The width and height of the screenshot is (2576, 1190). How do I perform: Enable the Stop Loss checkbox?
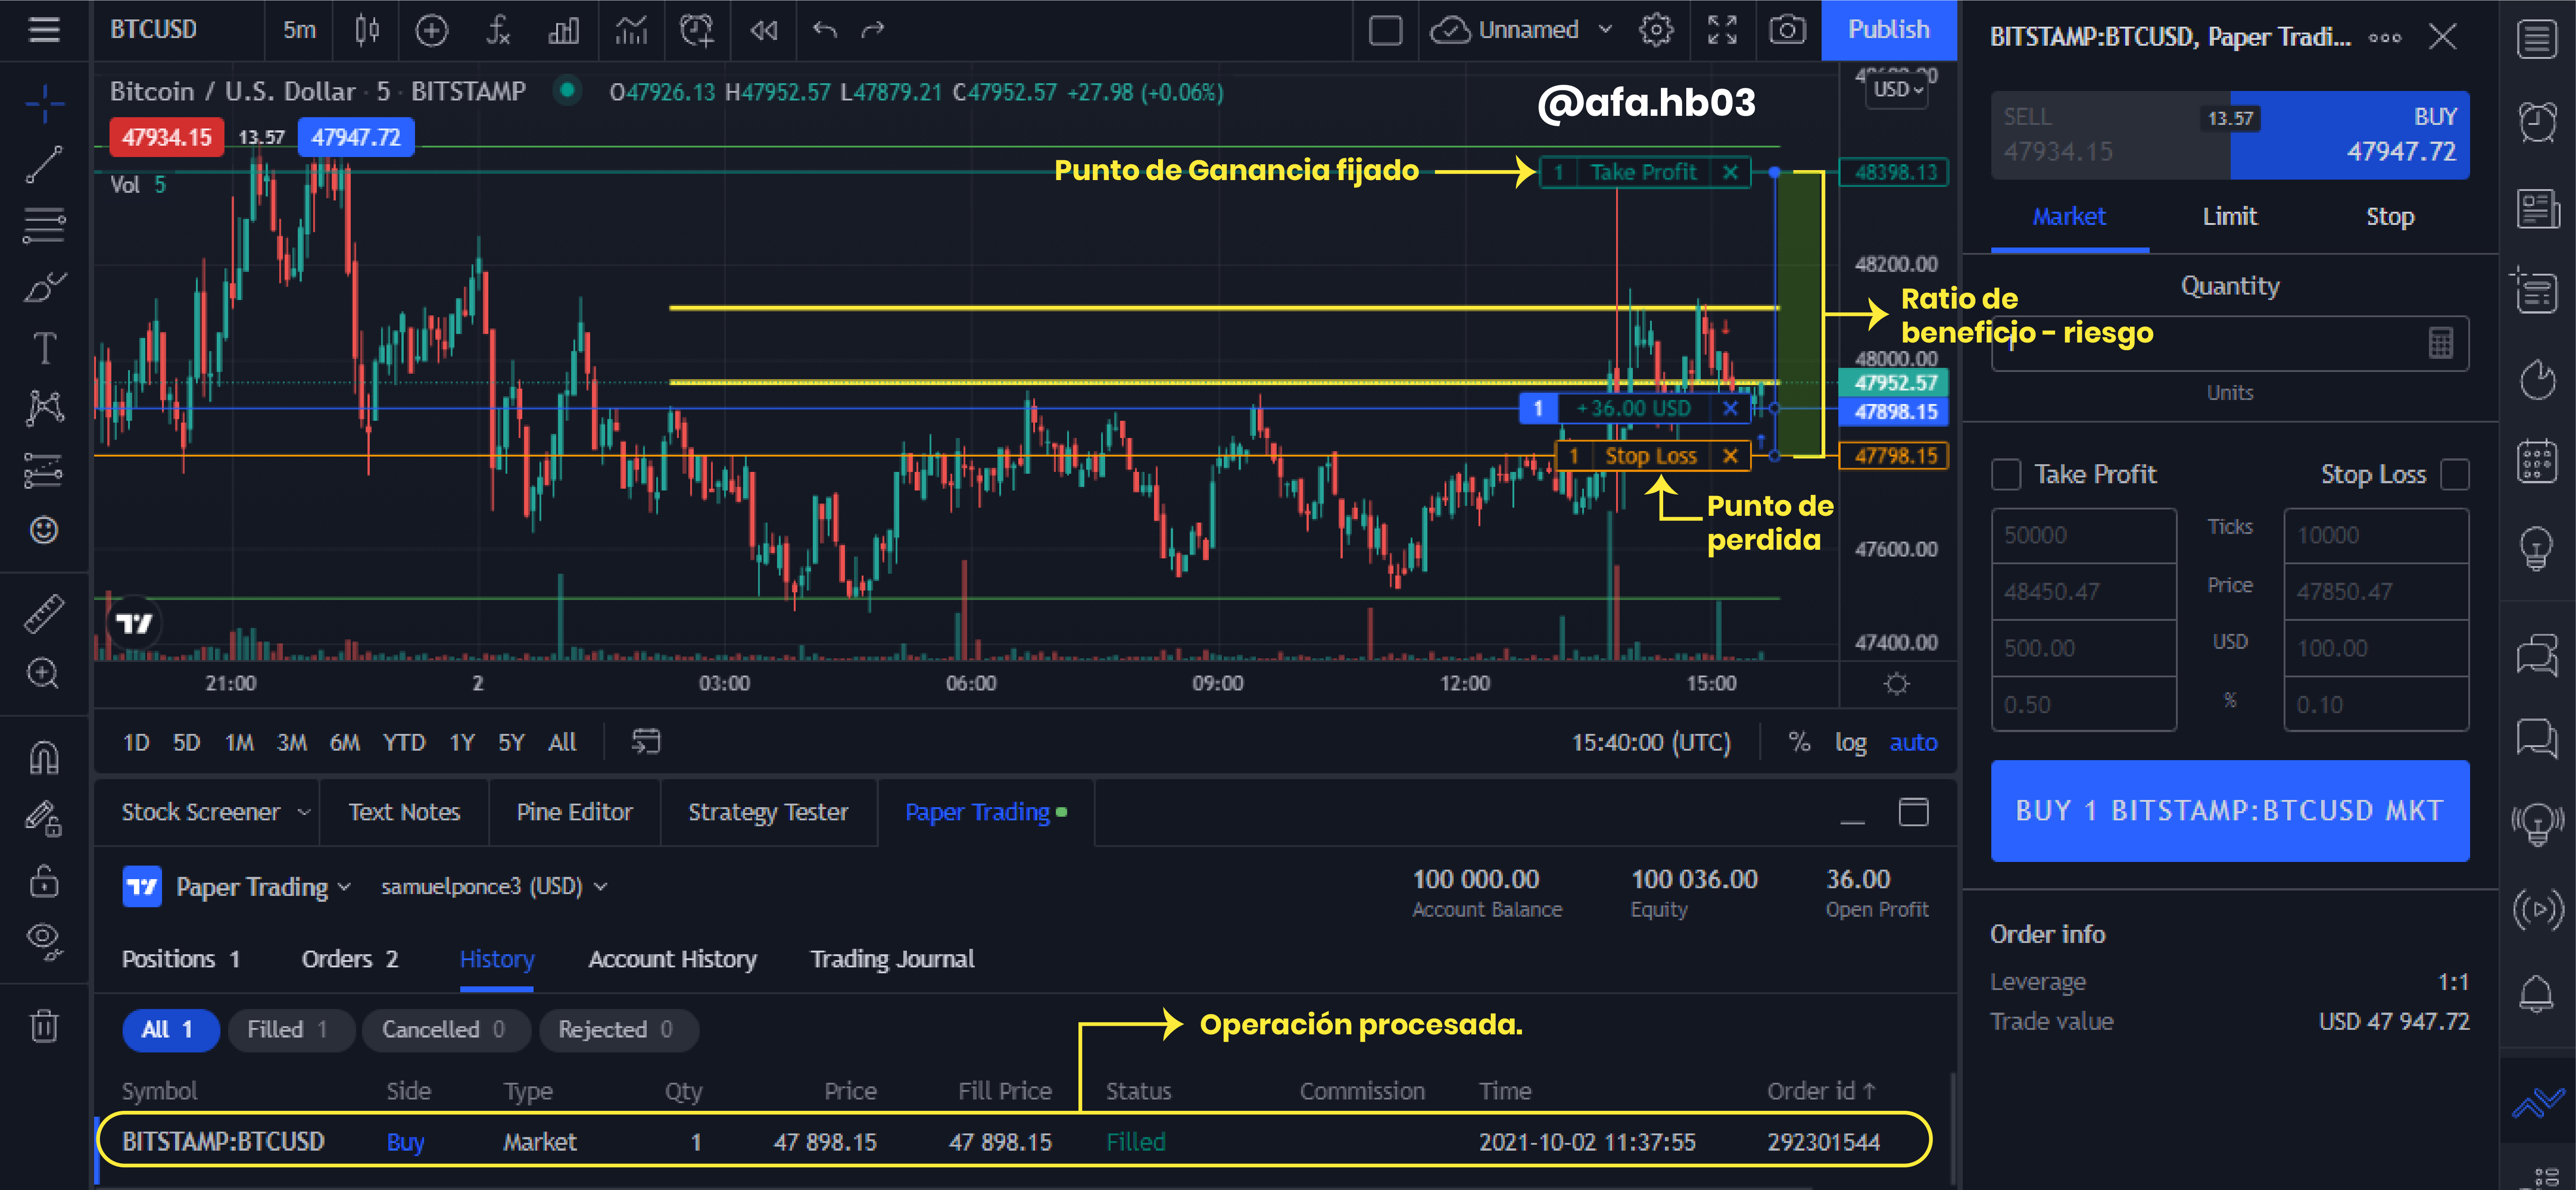click(2455, 474)
